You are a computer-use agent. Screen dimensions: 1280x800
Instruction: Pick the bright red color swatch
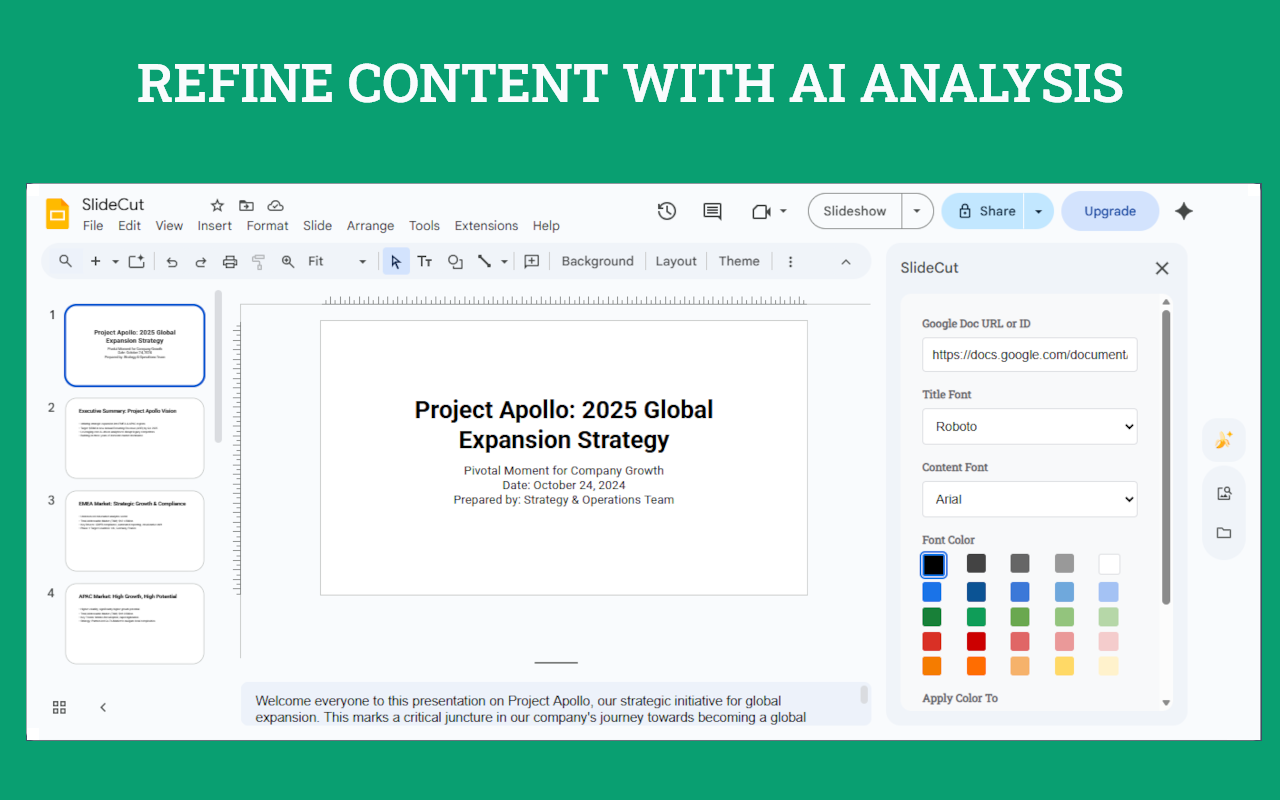tap(976, 641)
